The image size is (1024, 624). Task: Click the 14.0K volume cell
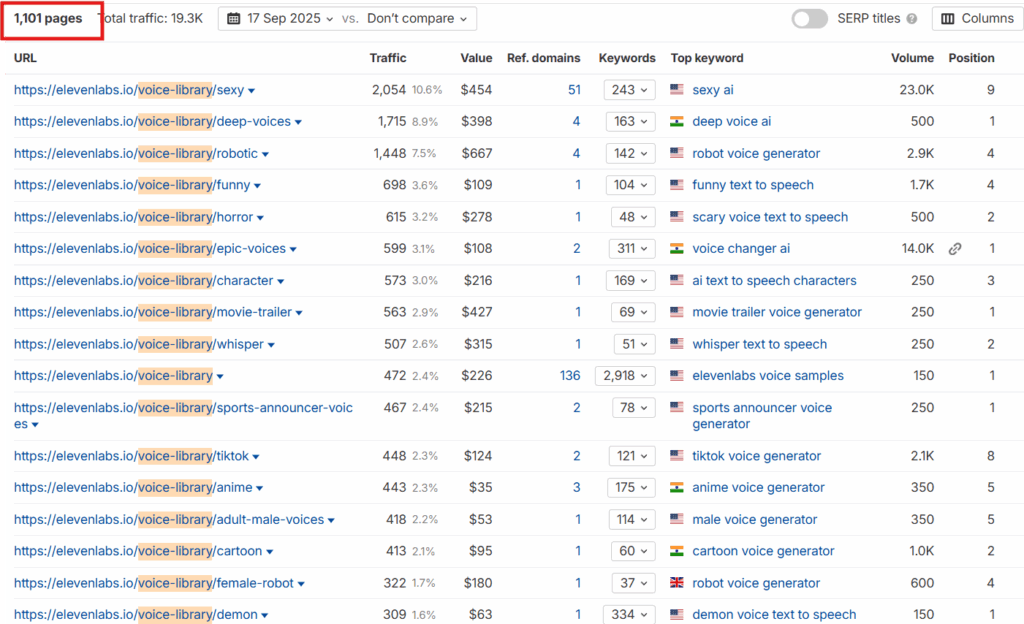coord(918,249)
